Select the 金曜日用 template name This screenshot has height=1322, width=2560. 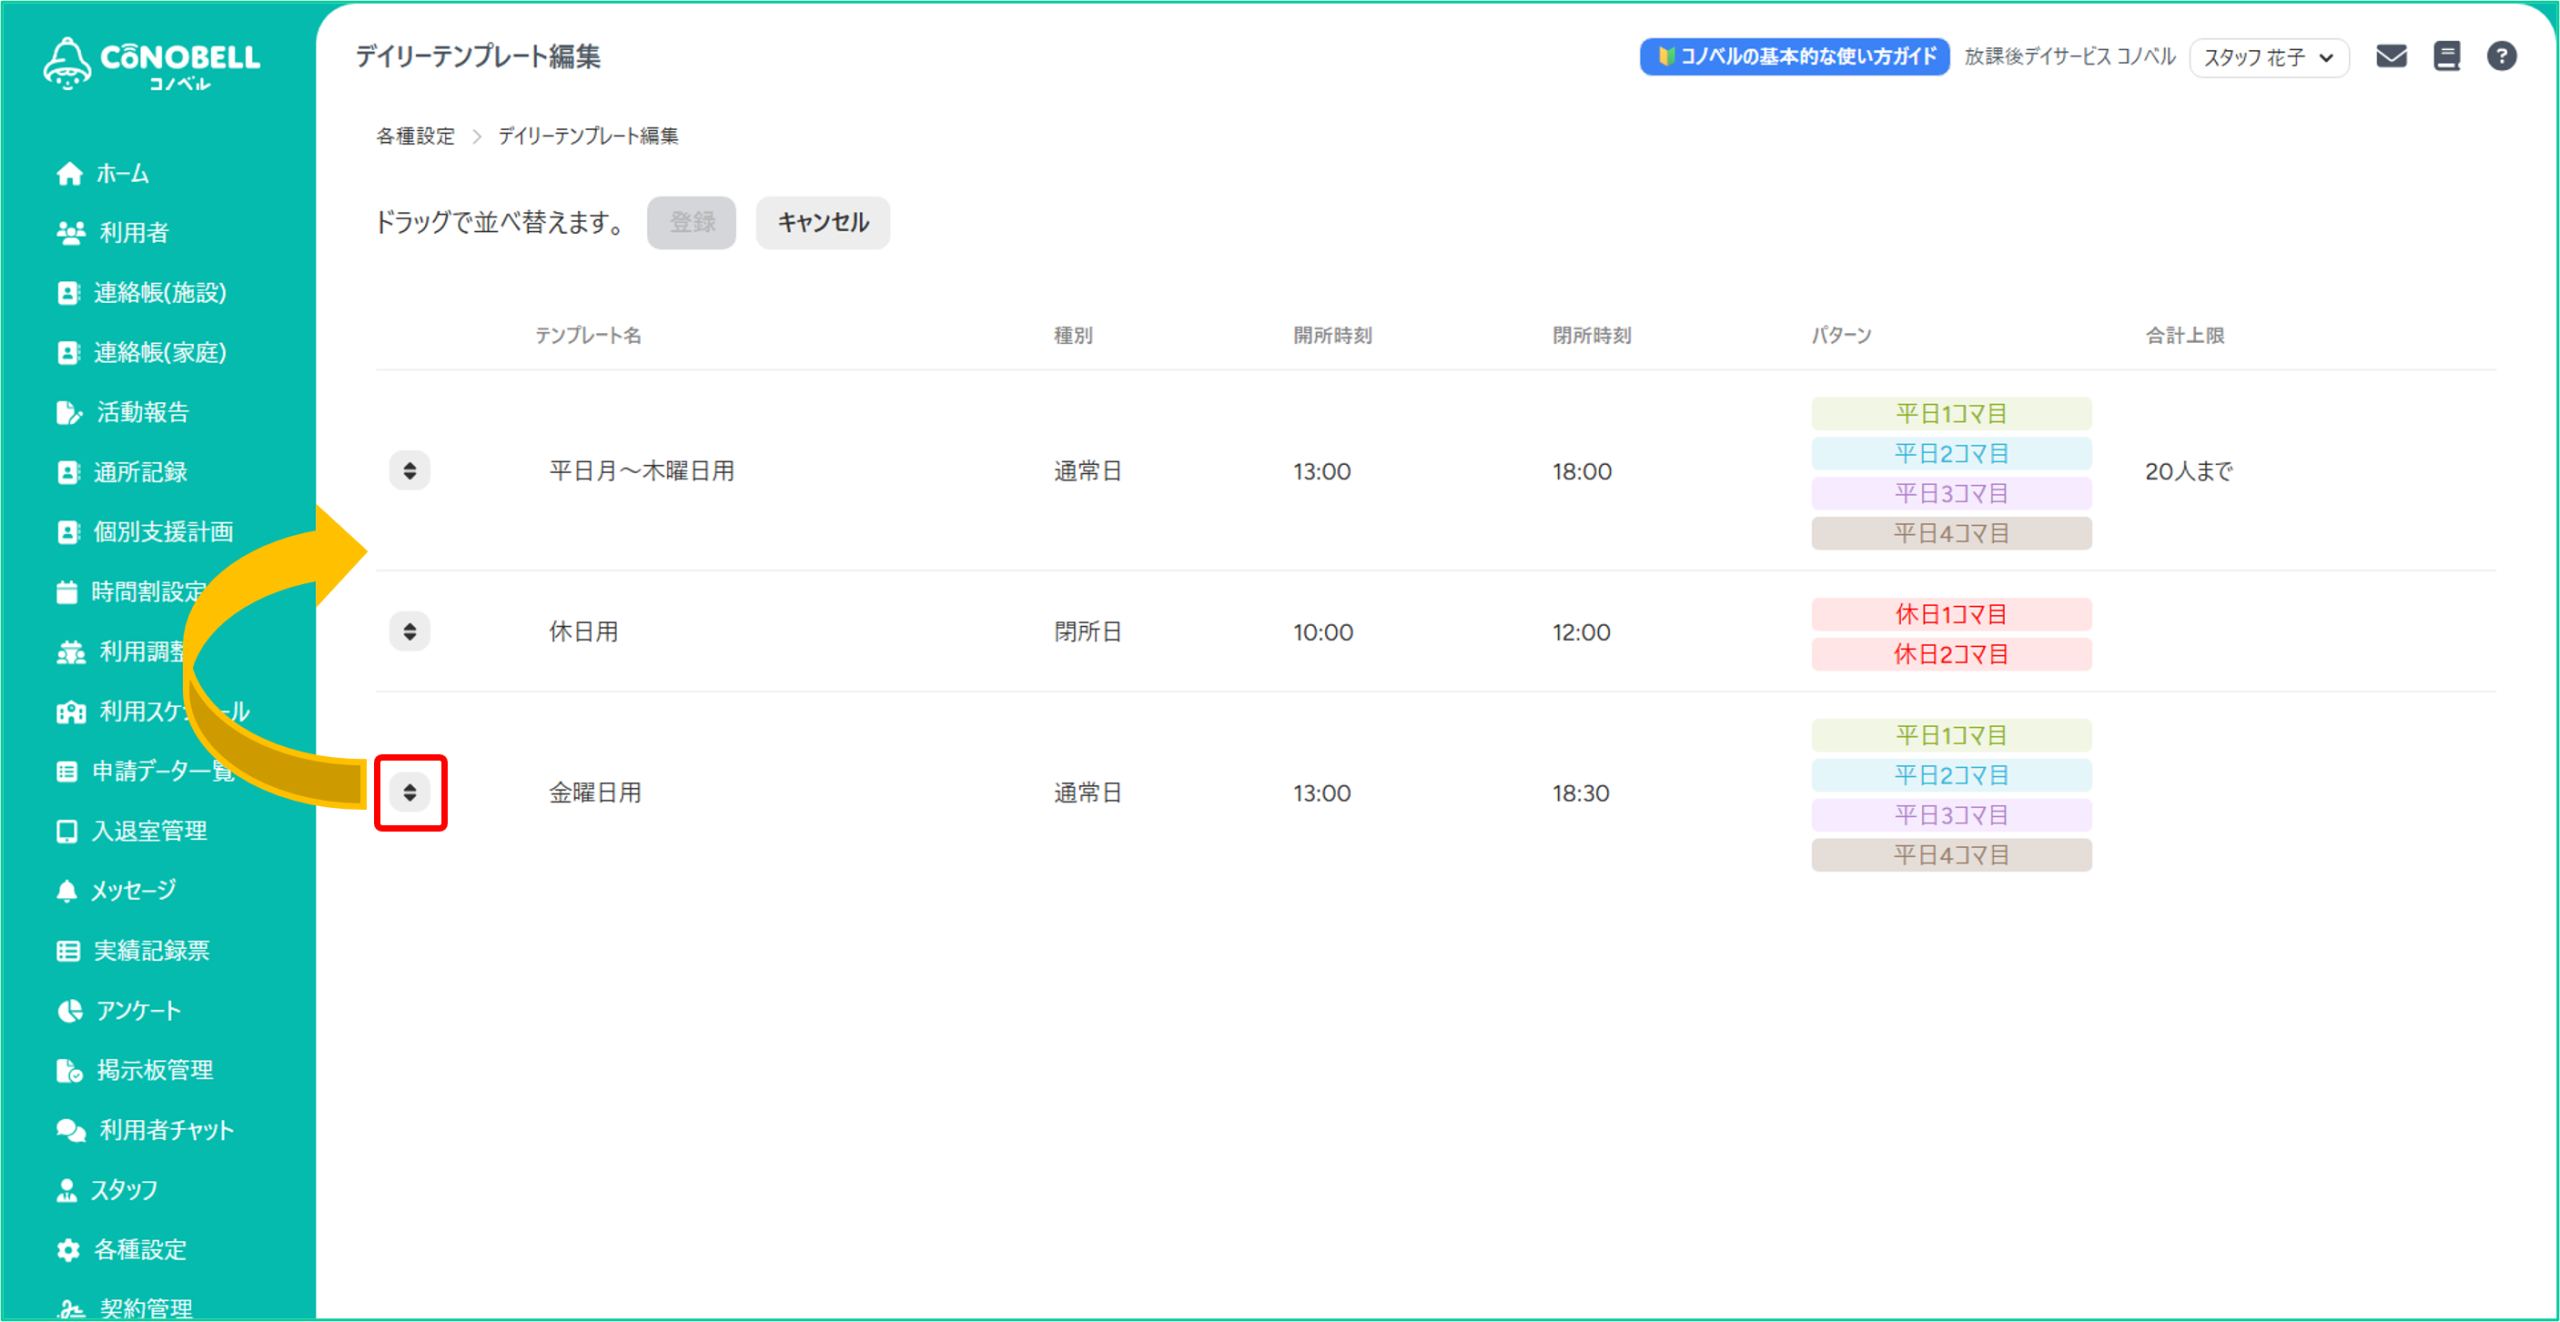595,793
